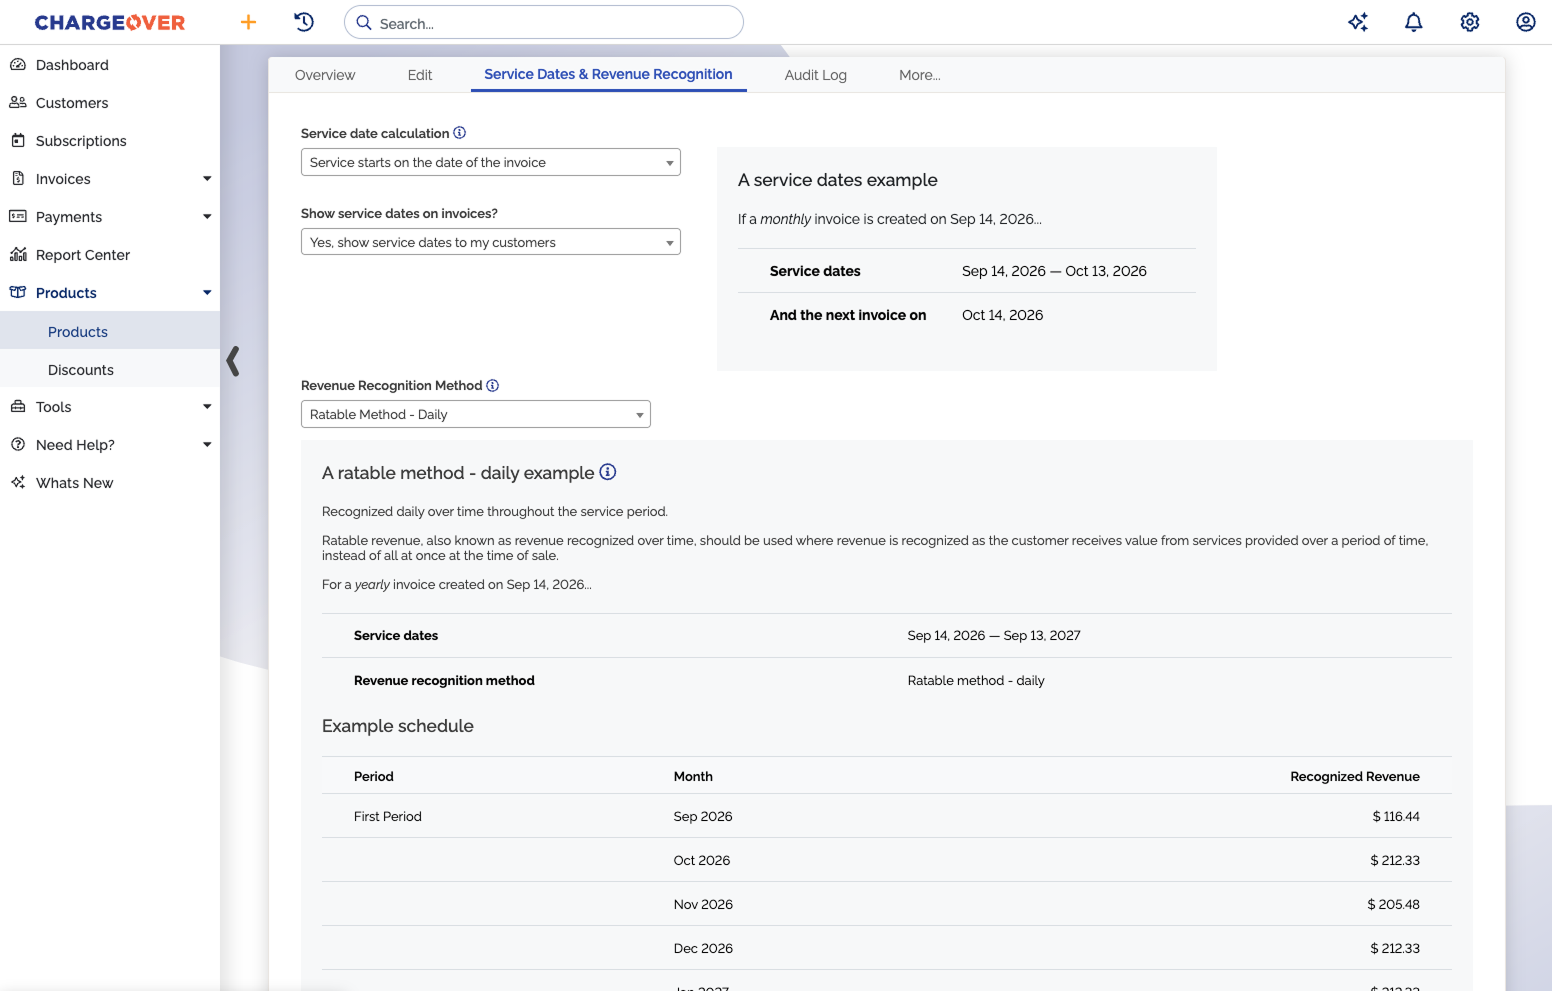Collapse the Products menu arrow
1552x991 pixels.
207,293
